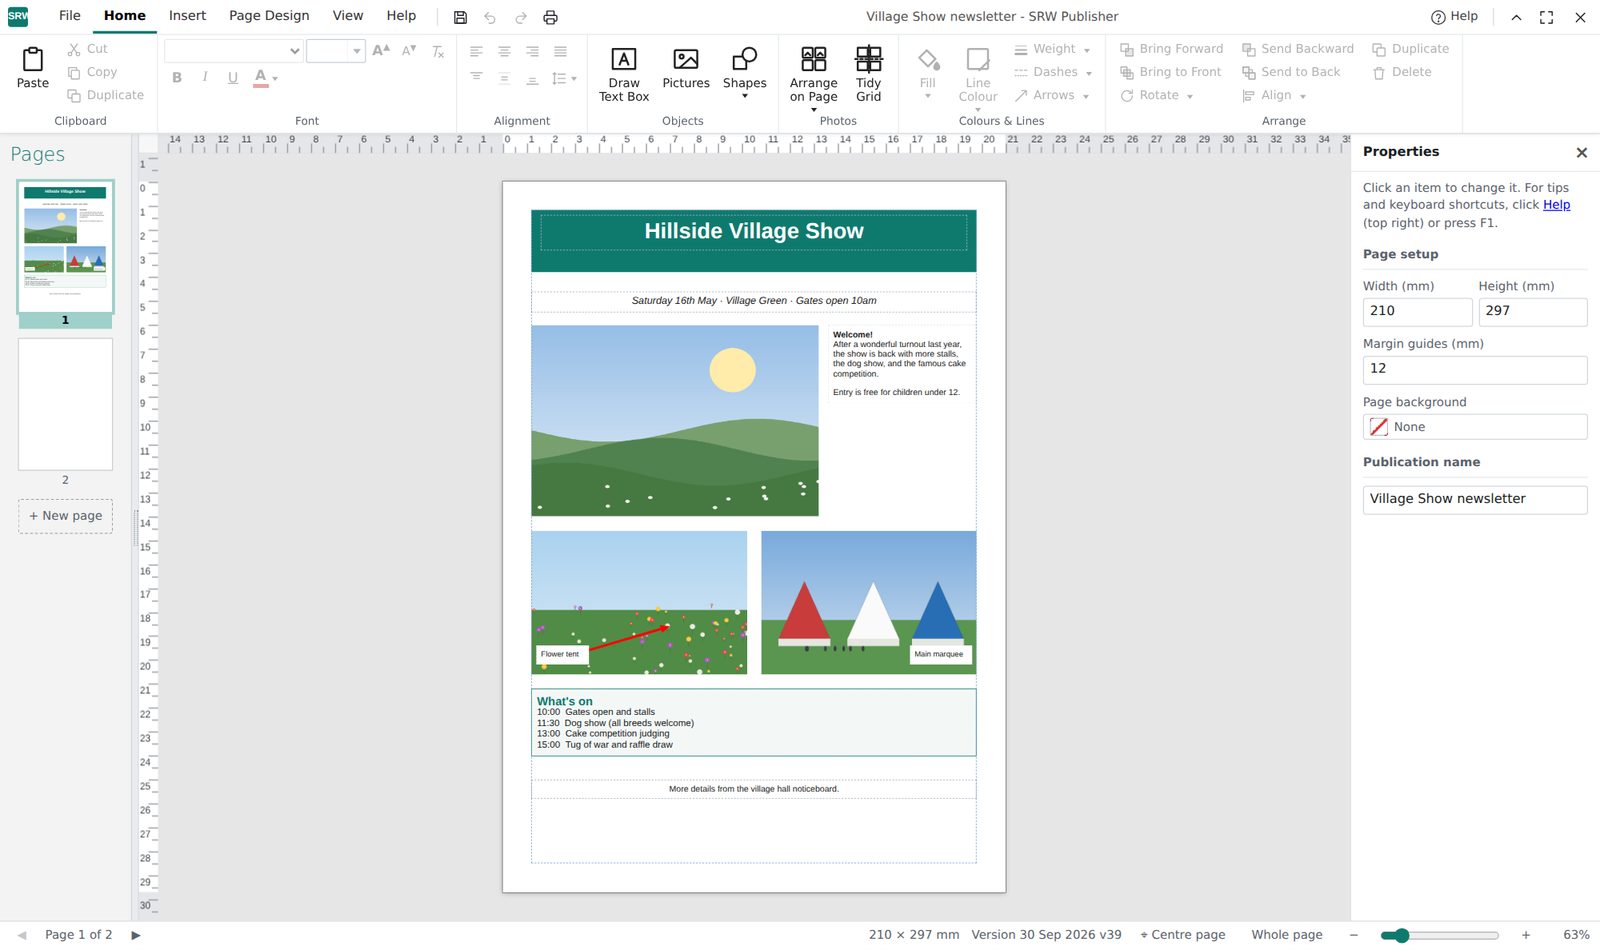This screenshot has height=950, width=1600.
Task: Increase font size with larger A icon
Action: click(381, 50)
